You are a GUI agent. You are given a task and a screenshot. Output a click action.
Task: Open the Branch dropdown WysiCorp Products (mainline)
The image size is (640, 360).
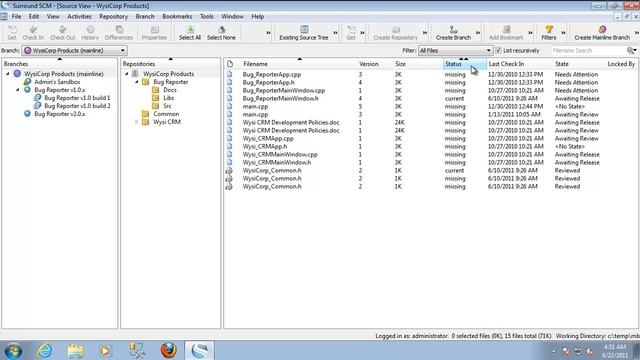coord(74,51)
